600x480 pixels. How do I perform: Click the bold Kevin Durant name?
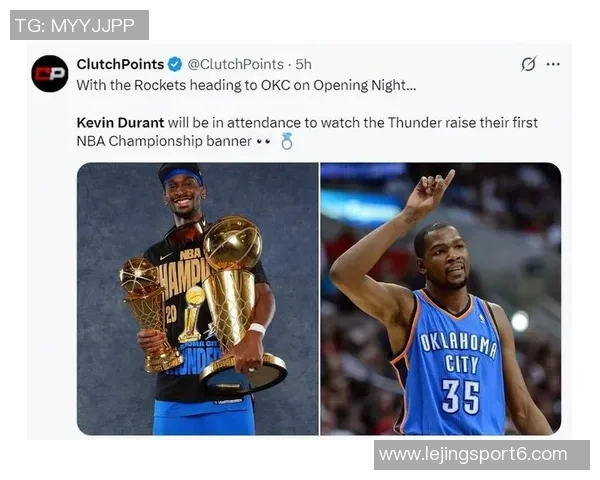click(x=120, y=123)
